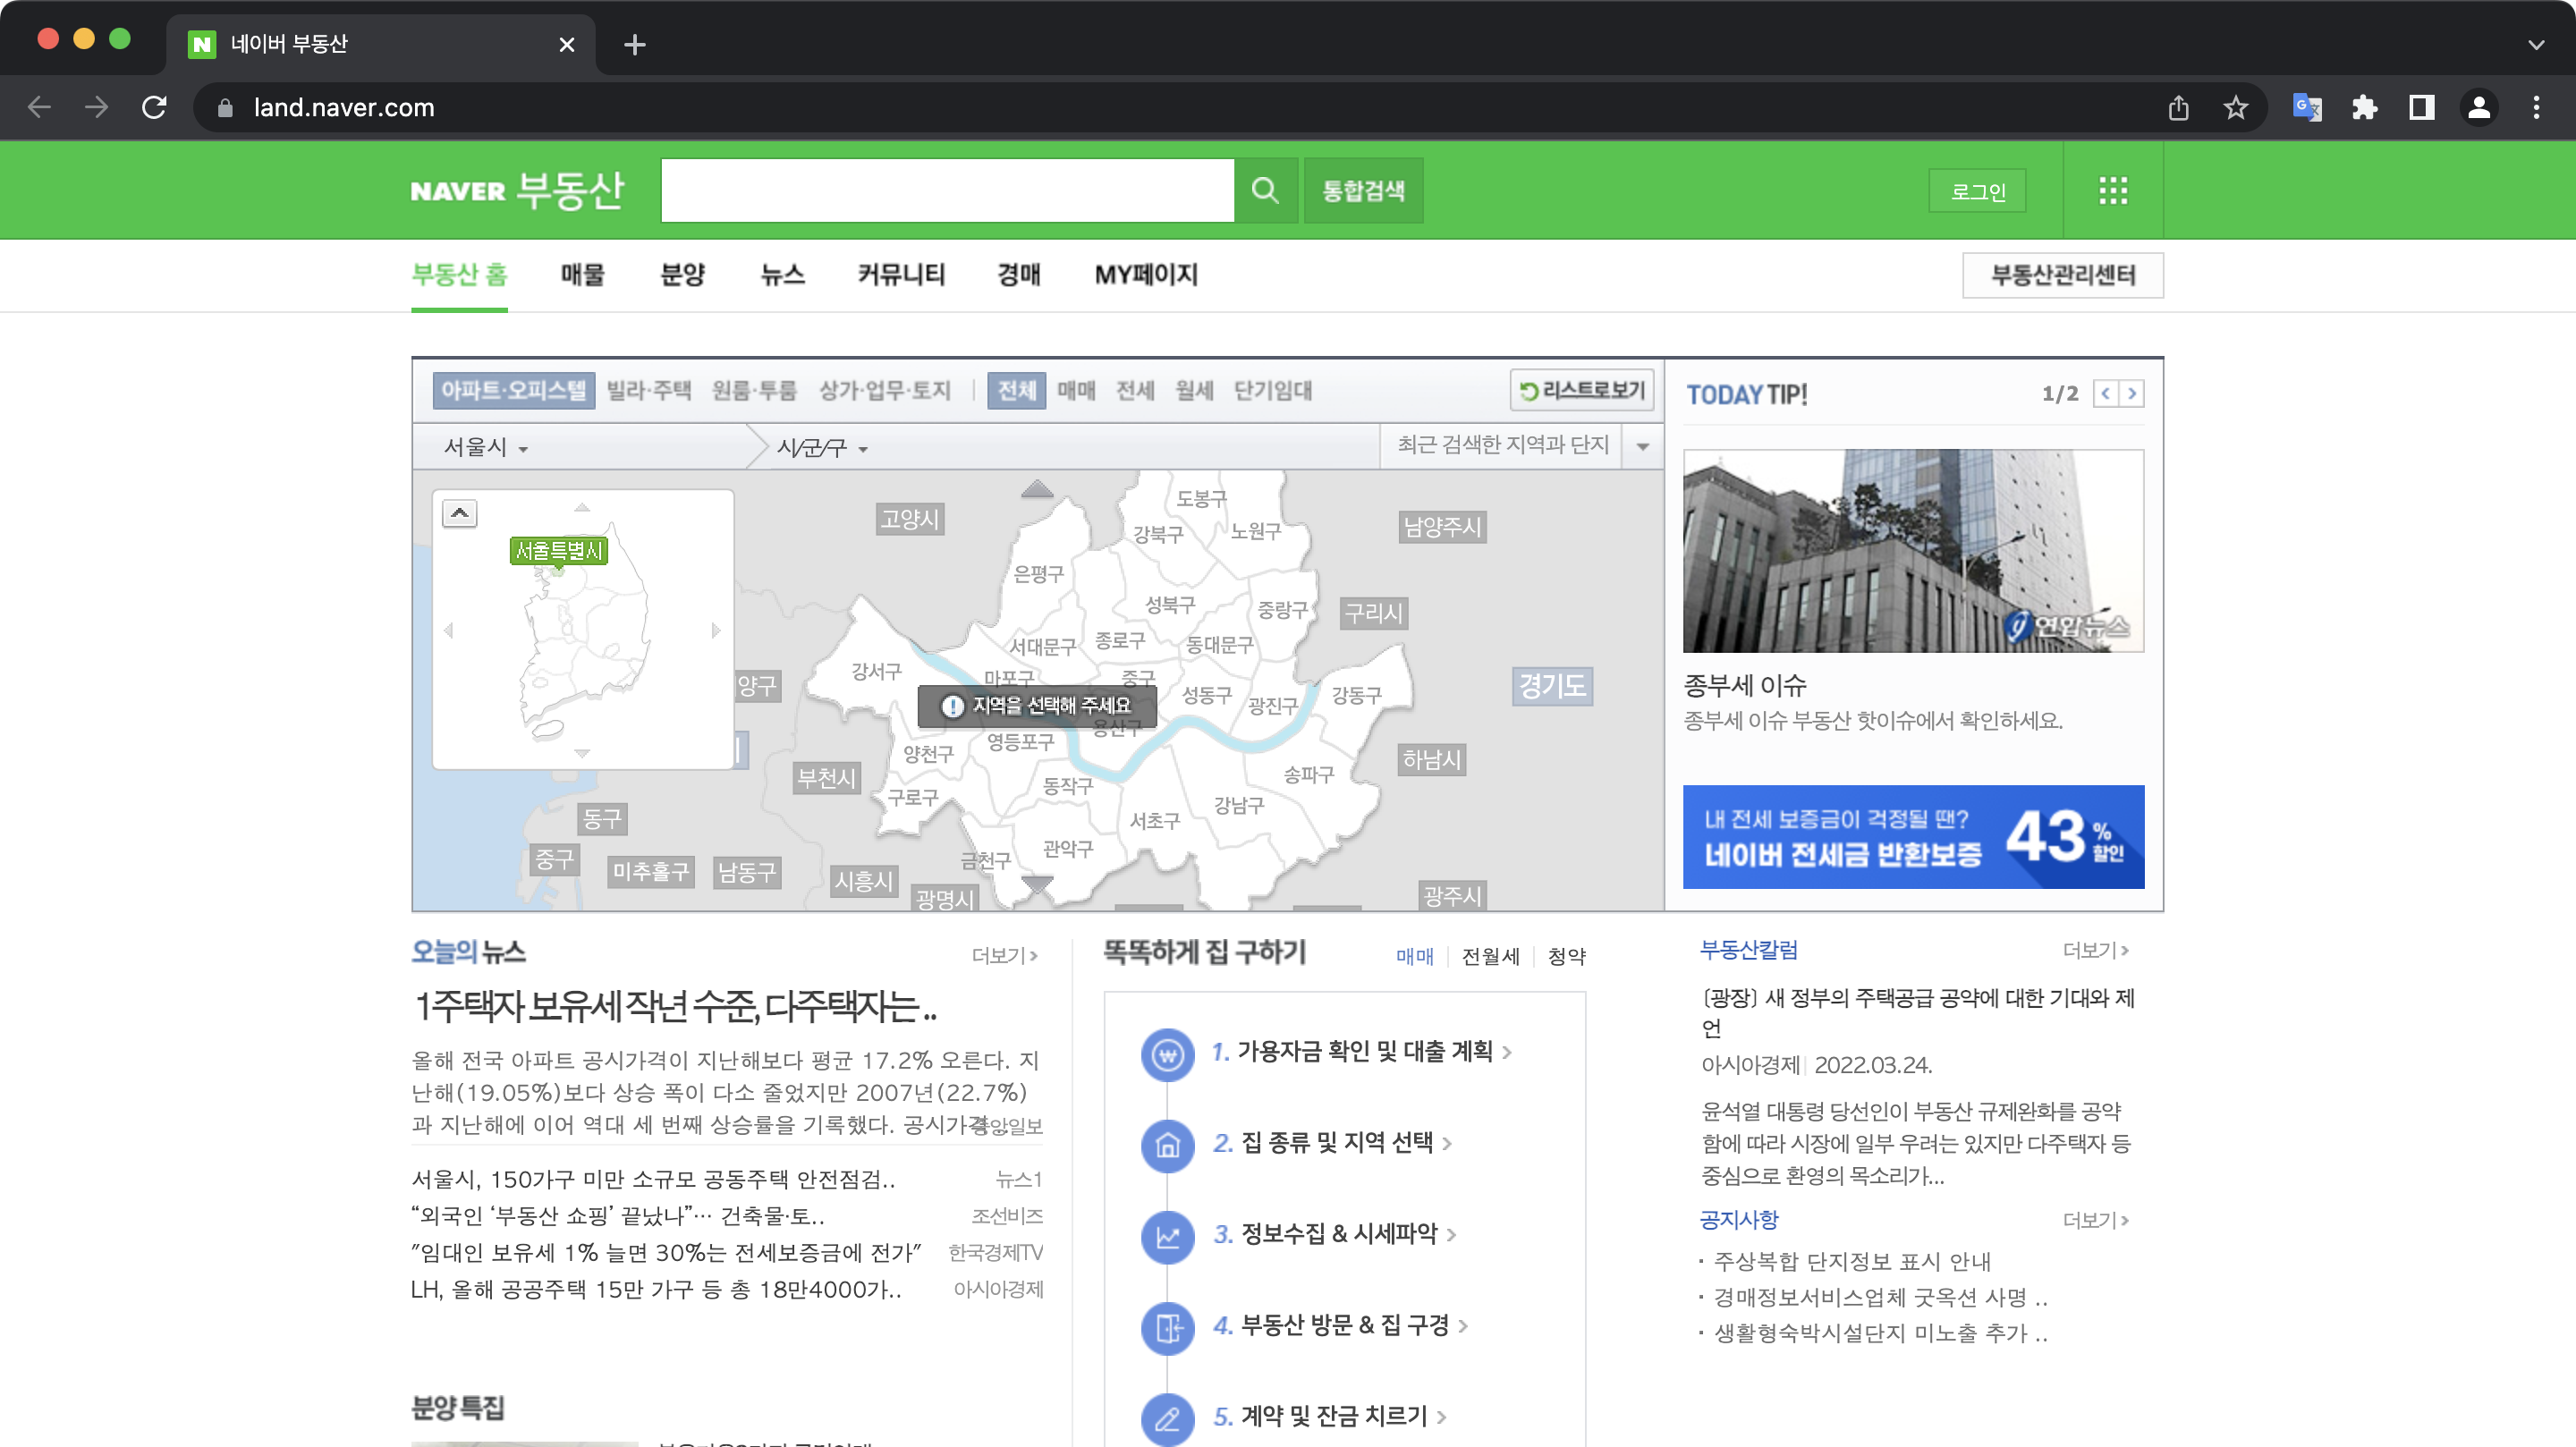Toggle the 아파트·오피스텔 property filter
Viewport: 2576px width, 1447px height.
coord(512,390)
